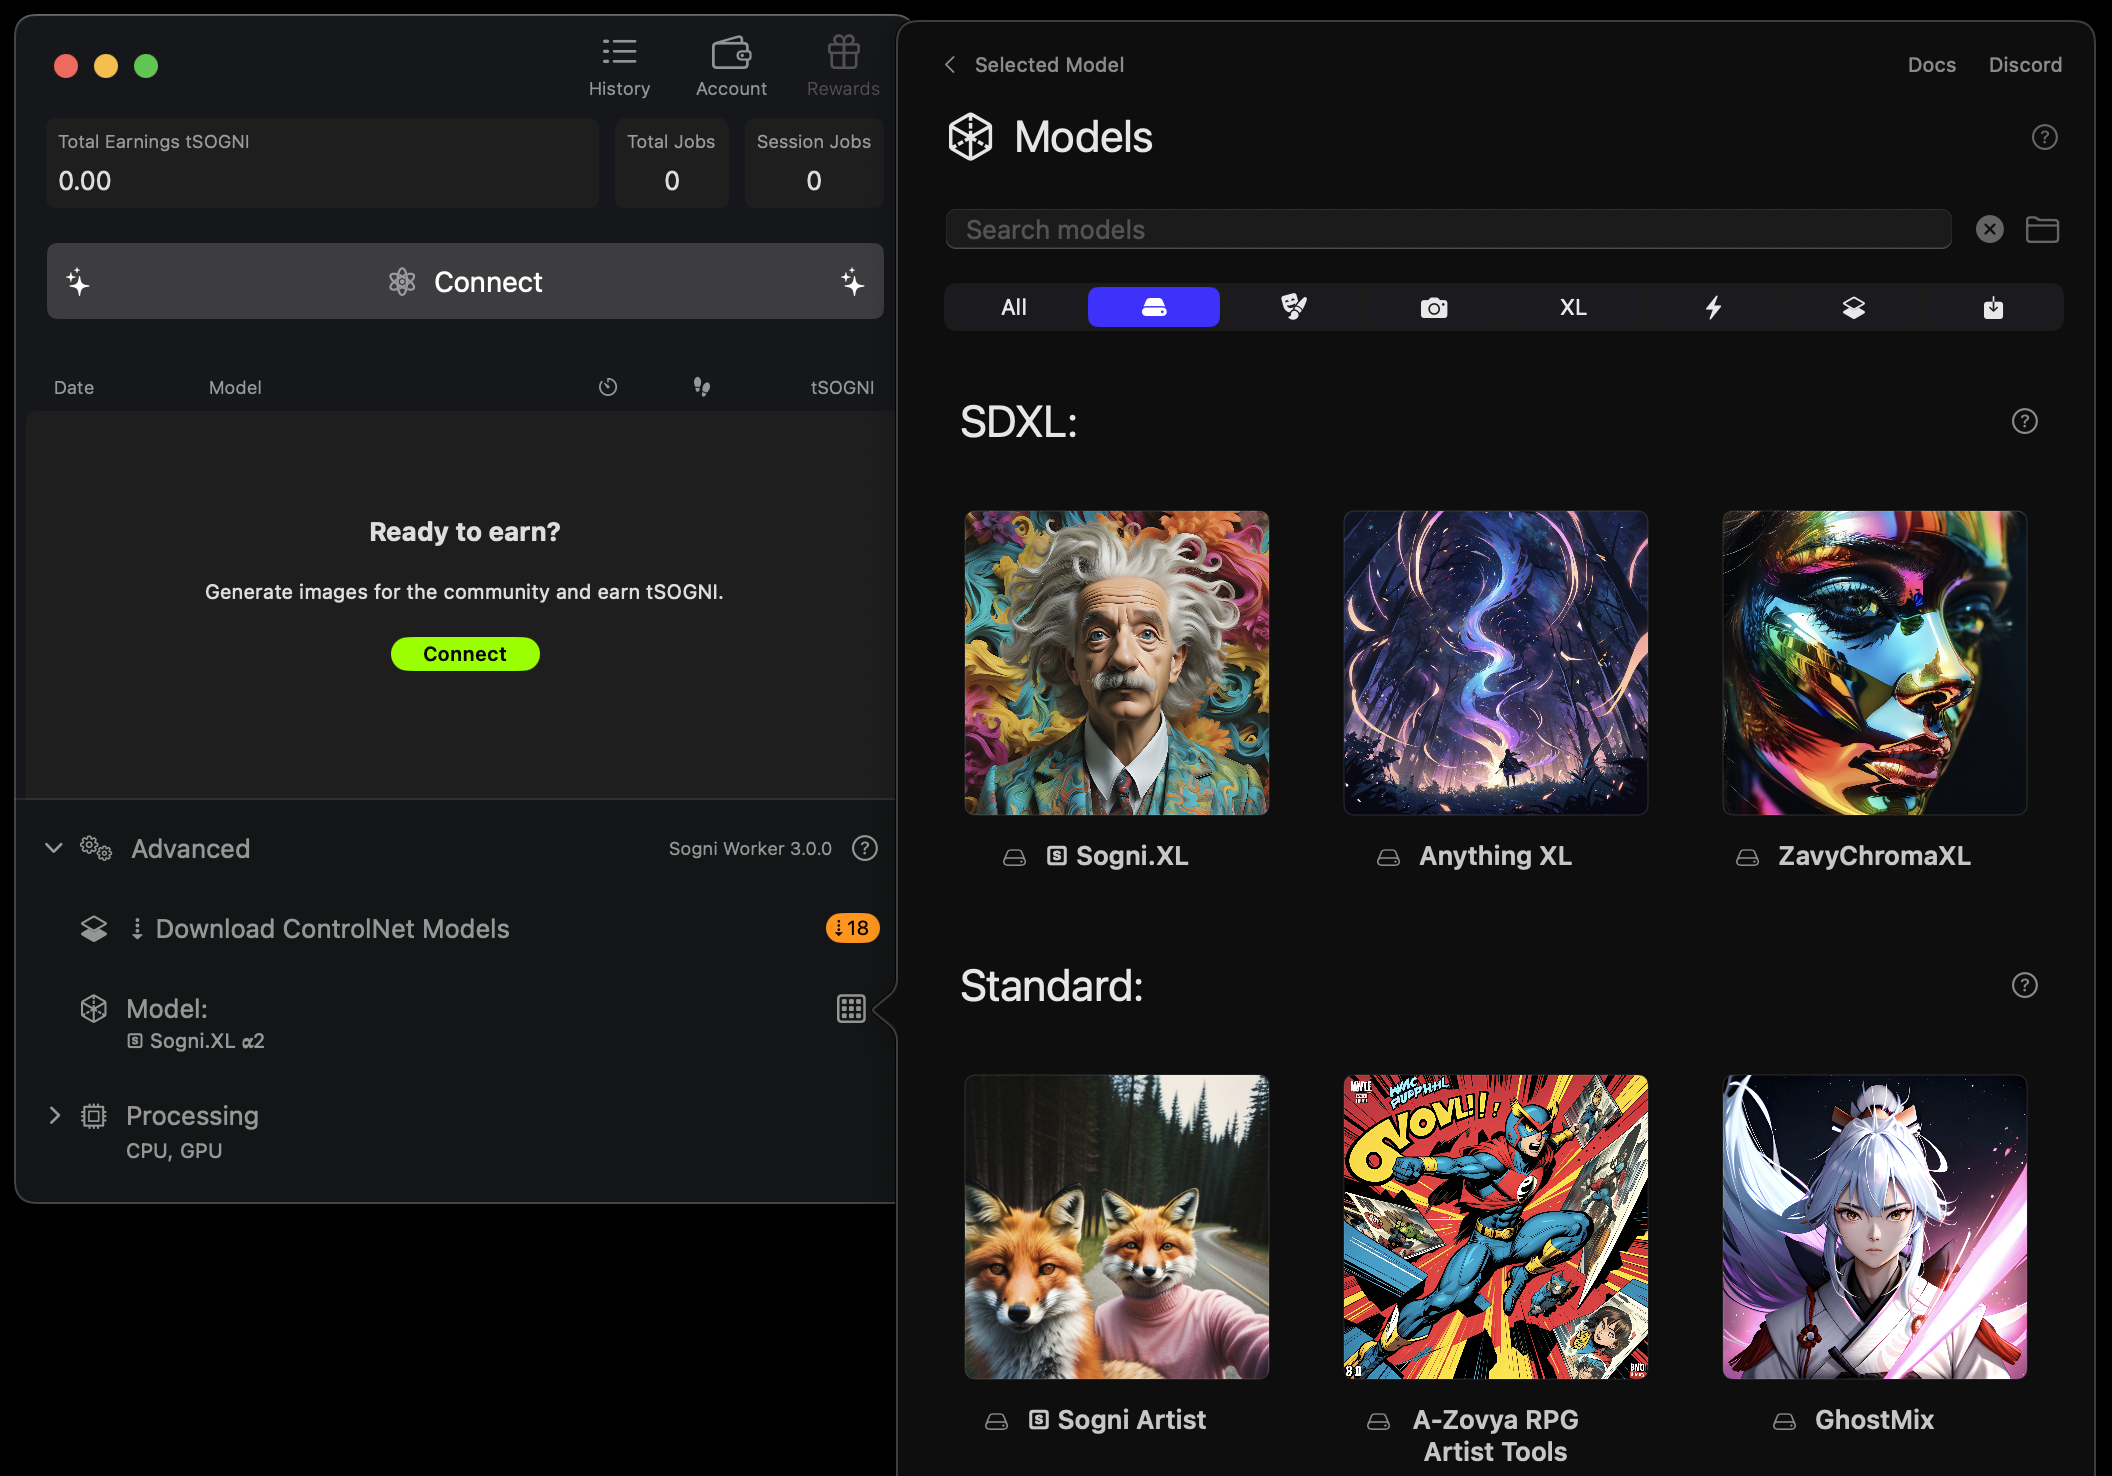Toggle the downloaded models filter
This screenshot has height=1476, width=2112.
tap(1993, 308)
